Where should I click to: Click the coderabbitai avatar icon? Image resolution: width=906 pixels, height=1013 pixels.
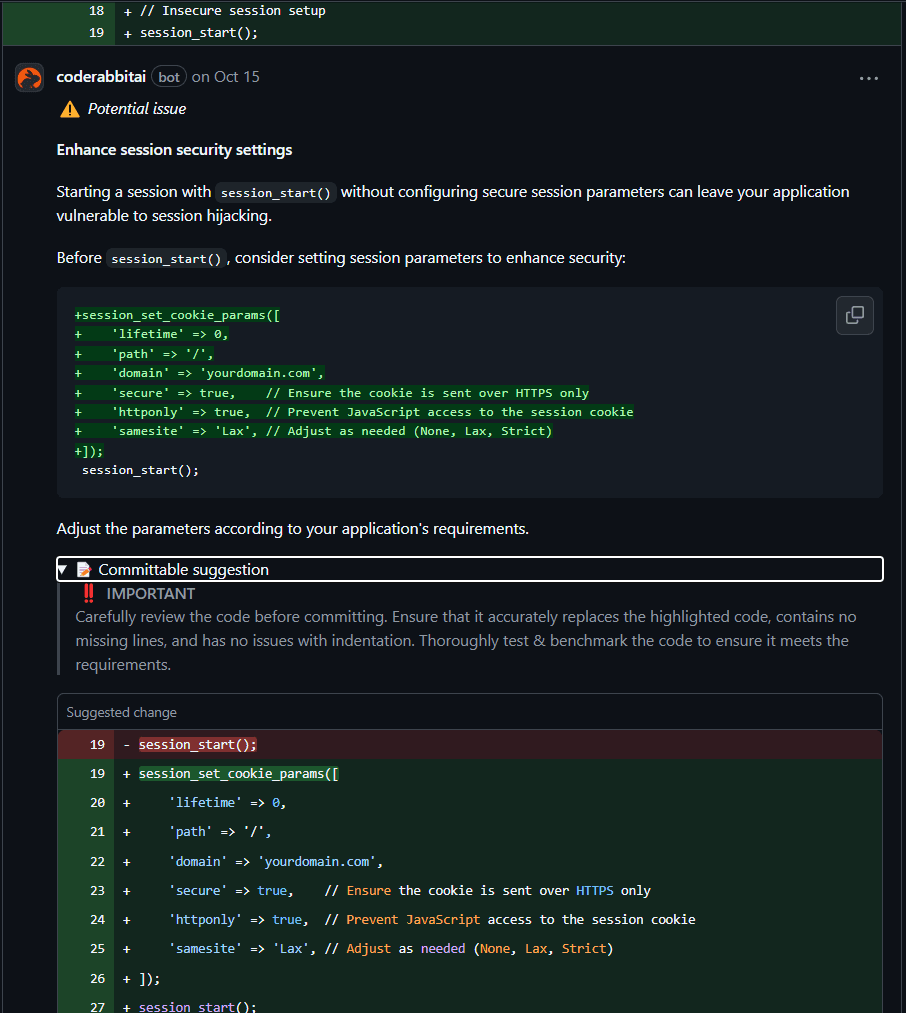tap(30, 77)
